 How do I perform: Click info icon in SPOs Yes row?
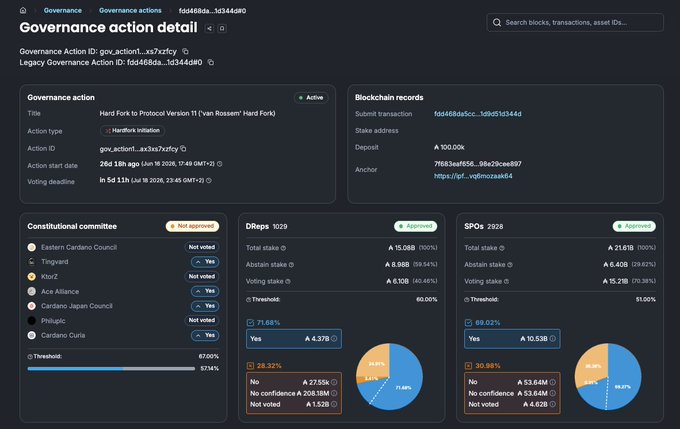point(552,339)
